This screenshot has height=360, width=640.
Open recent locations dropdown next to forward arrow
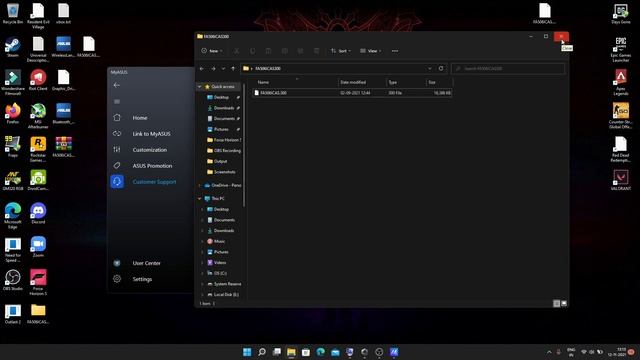pyautogui.click(x=223, y=69)
